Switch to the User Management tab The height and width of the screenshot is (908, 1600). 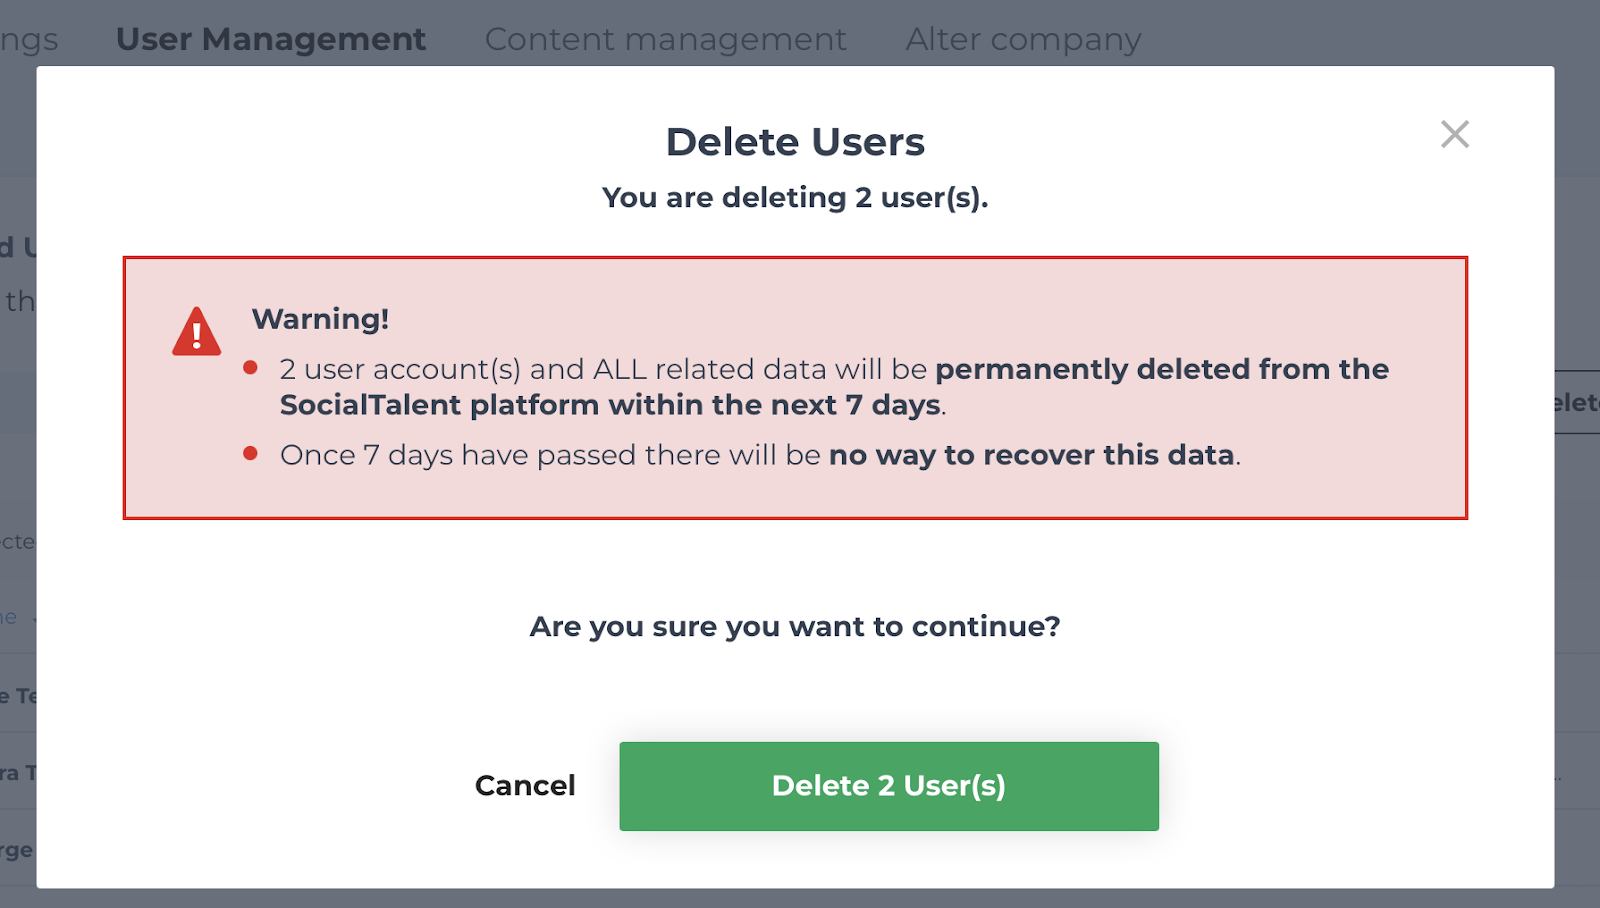[x=271, y=39]
